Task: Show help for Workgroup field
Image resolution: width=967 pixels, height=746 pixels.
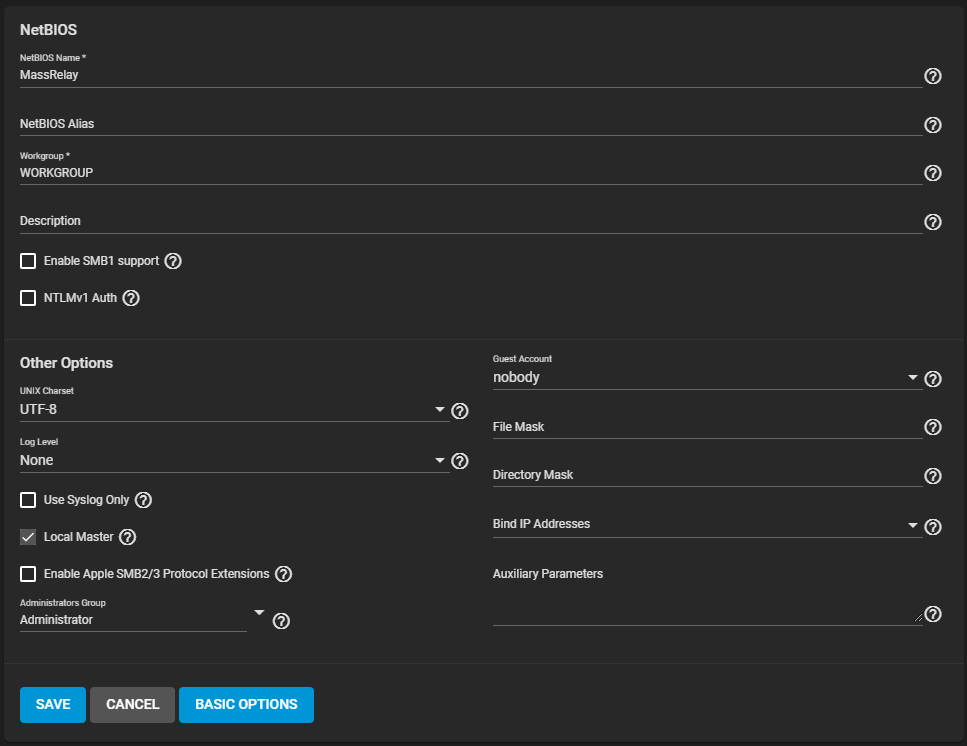Action: [x=932, y=173]
